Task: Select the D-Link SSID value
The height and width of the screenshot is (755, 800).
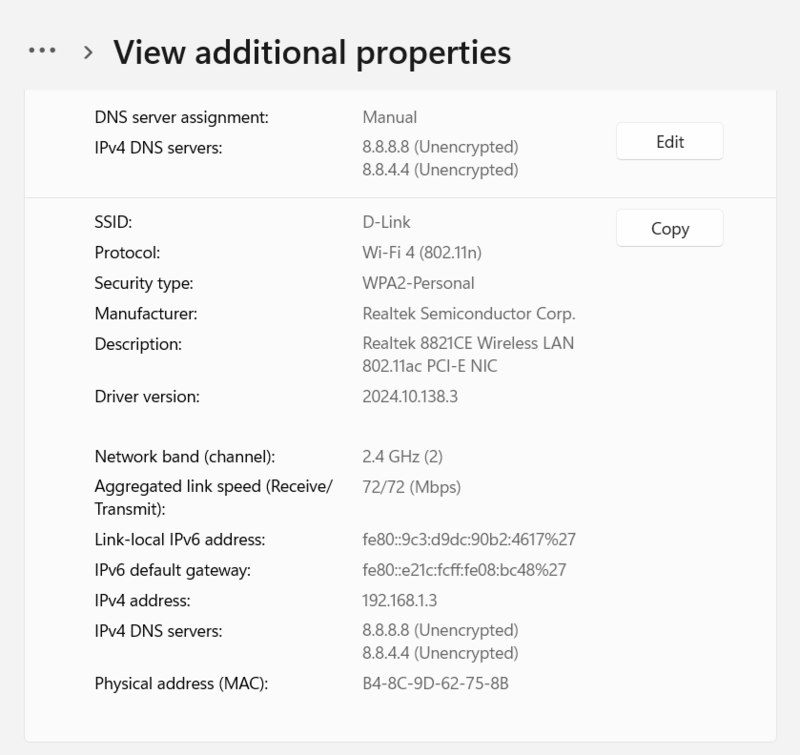Action: point(386,222)
